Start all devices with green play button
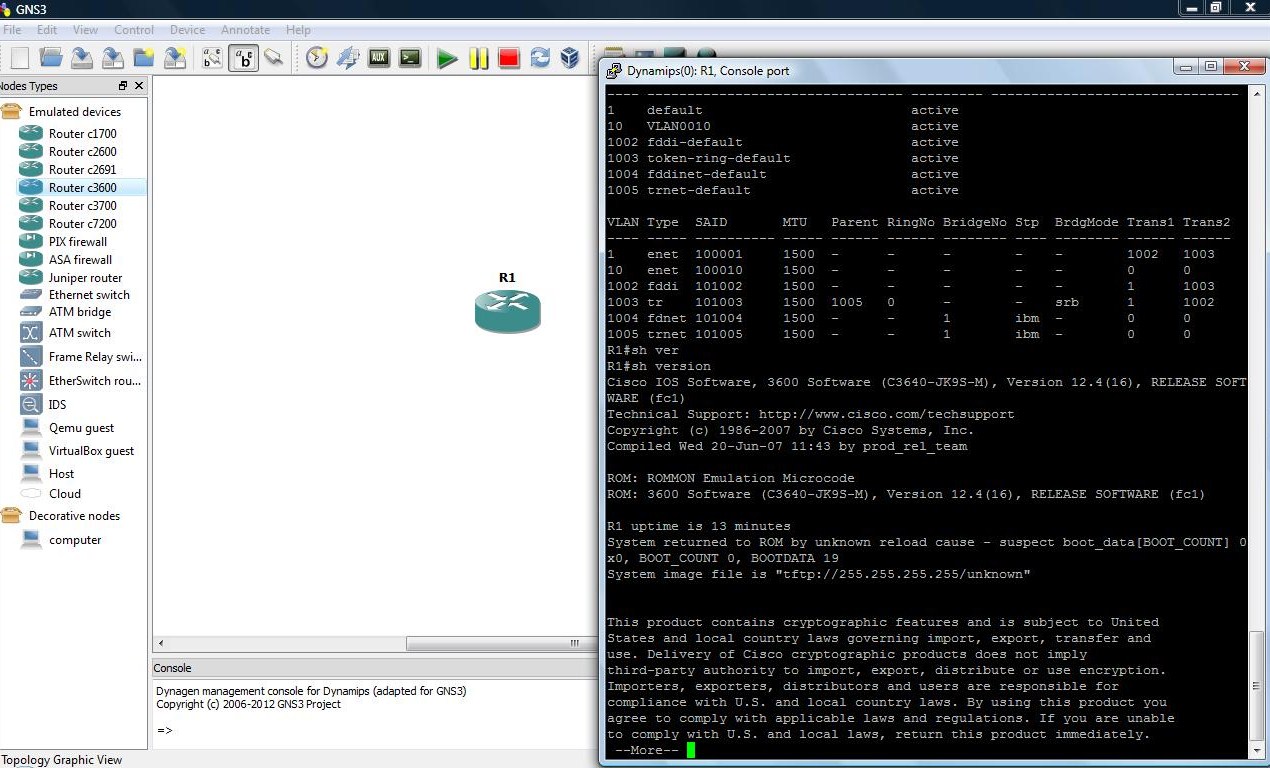The width and height of the screenshot is (1270, 768). pos(447,59)
